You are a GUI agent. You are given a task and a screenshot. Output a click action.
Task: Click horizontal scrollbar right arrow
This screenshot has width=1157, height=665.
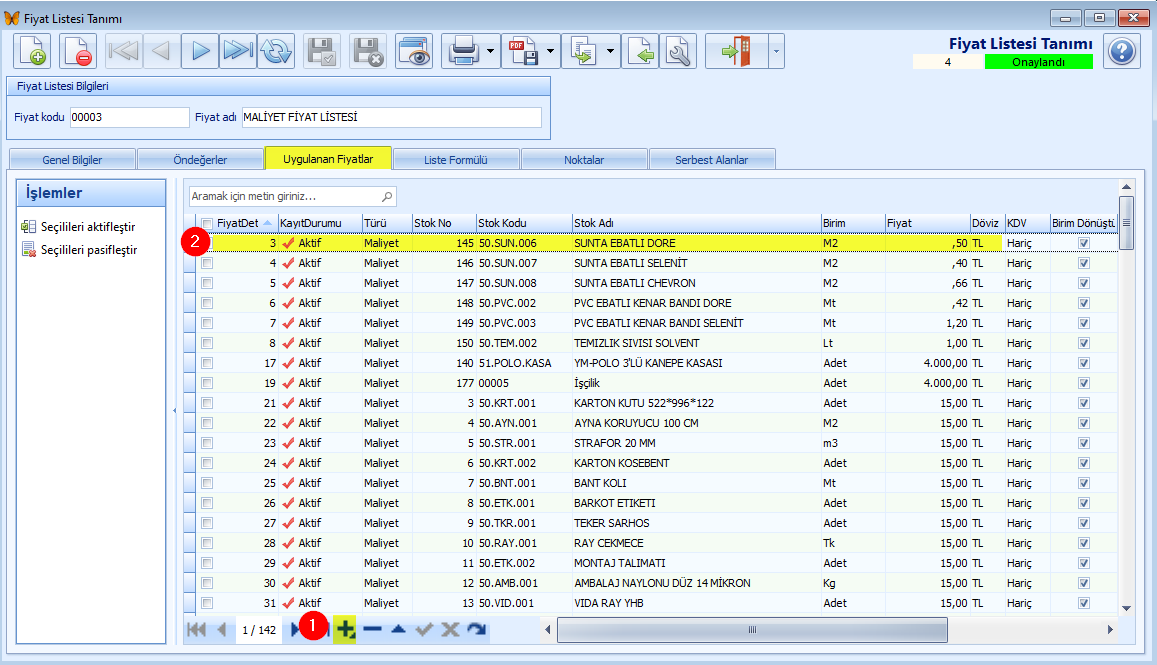(x=1110, y=630)
